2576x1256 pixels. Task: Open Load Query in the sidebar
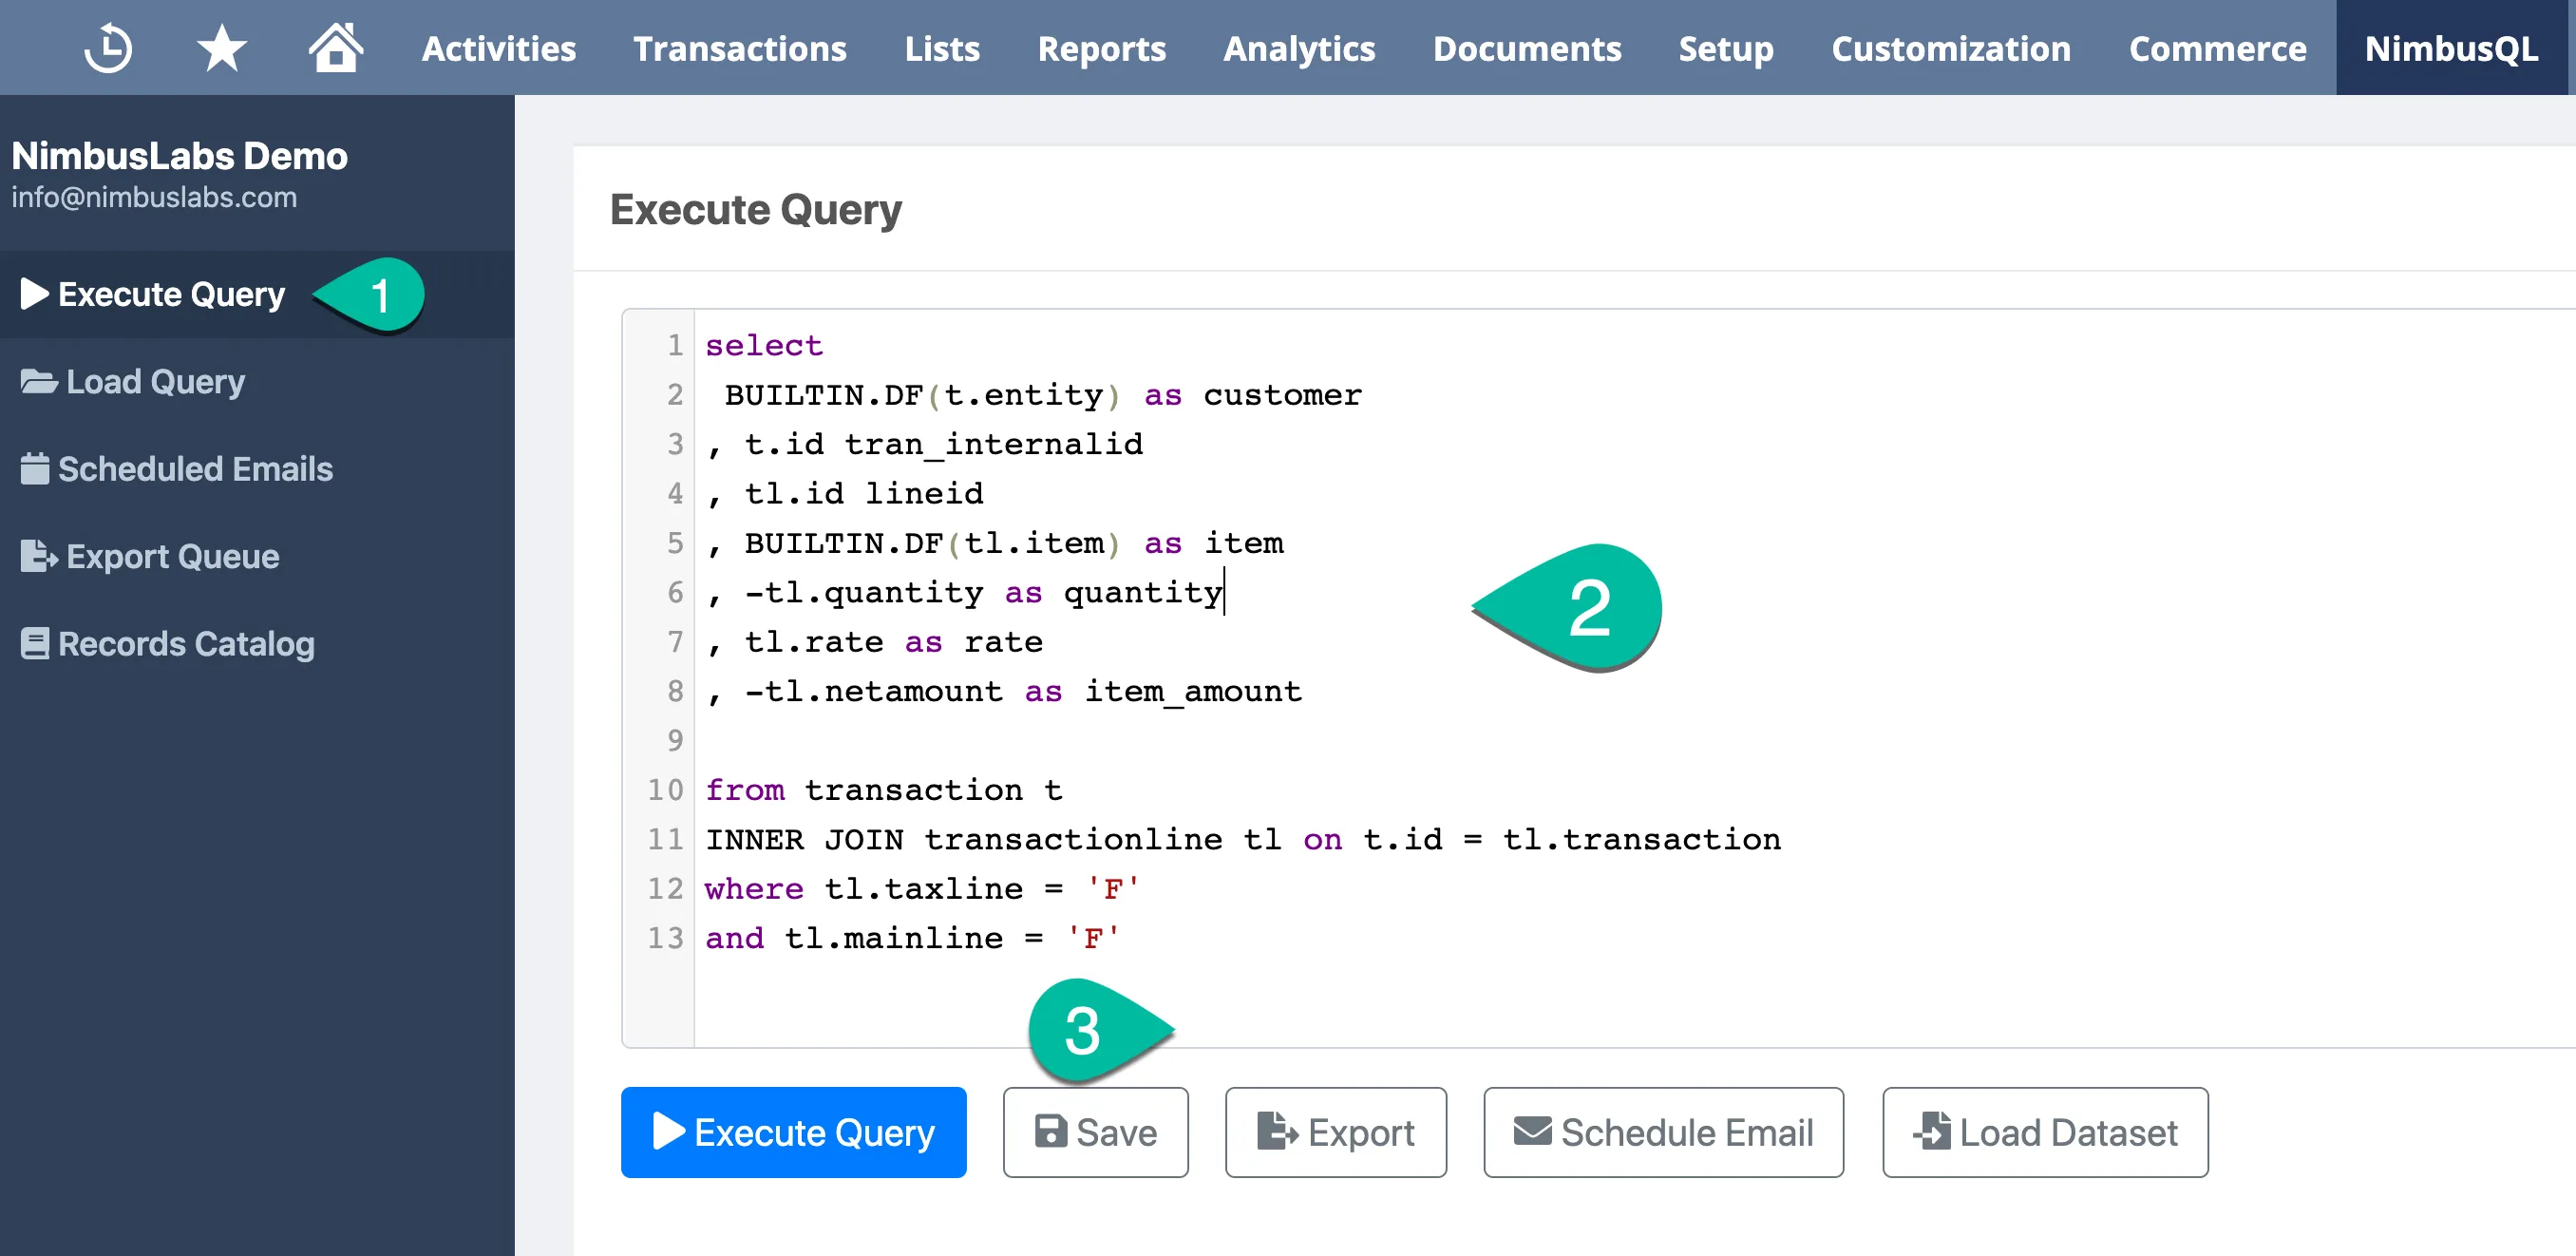pyautogui.click(x=257, y=381)
